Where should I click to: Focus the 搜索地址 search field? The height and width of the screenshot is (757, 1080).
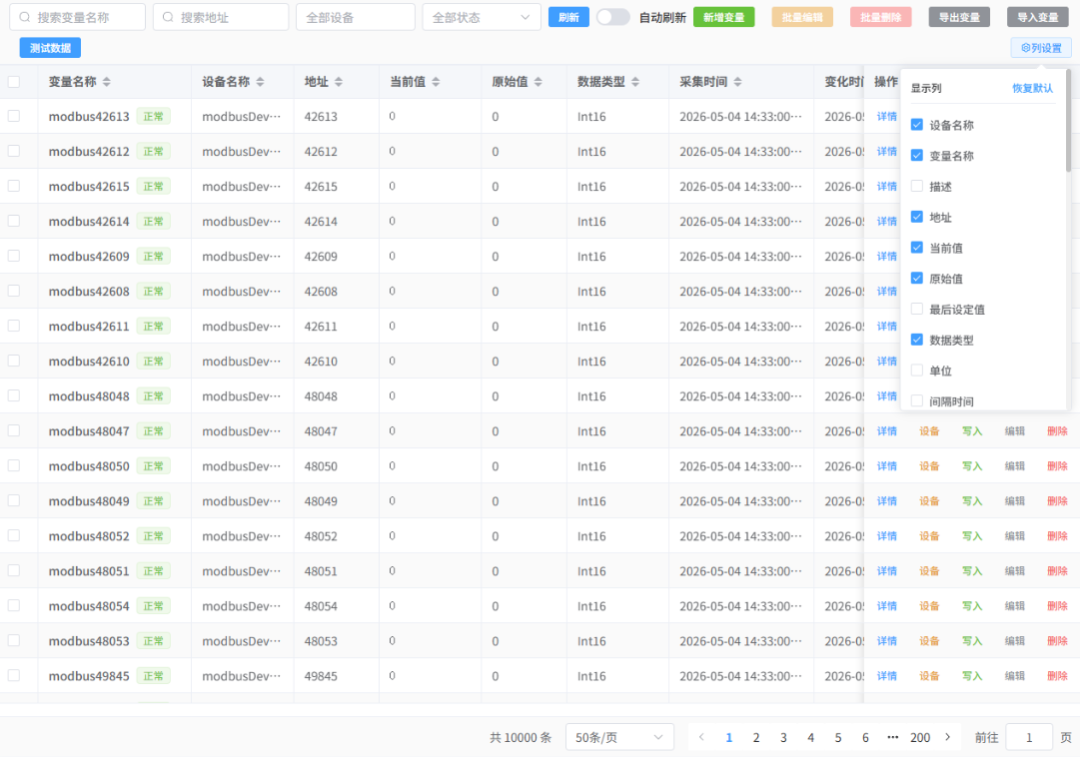[x=220, y=17]
